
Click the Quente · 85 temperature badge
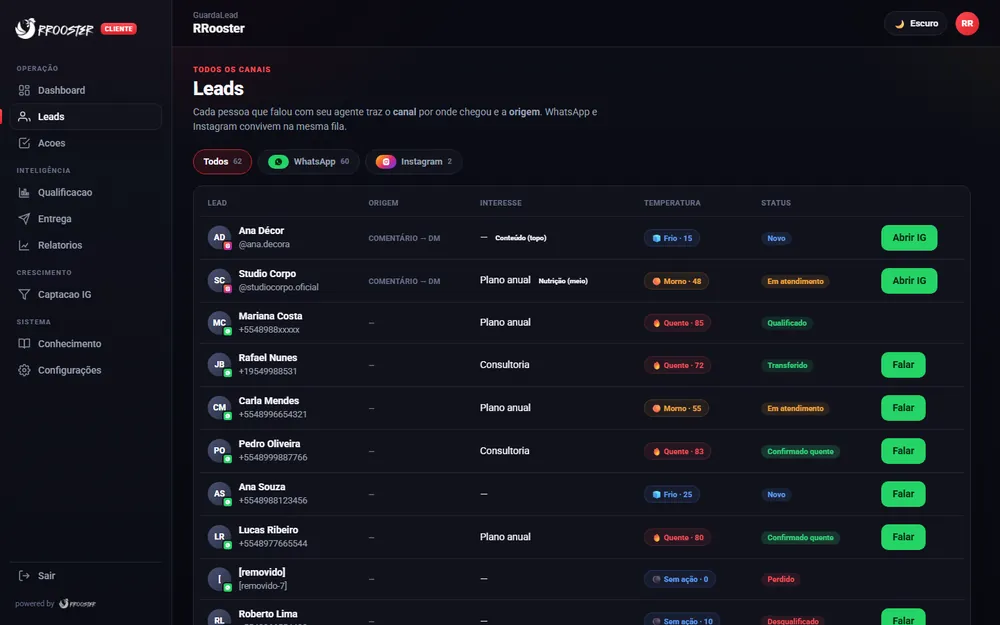click(677, 323)
